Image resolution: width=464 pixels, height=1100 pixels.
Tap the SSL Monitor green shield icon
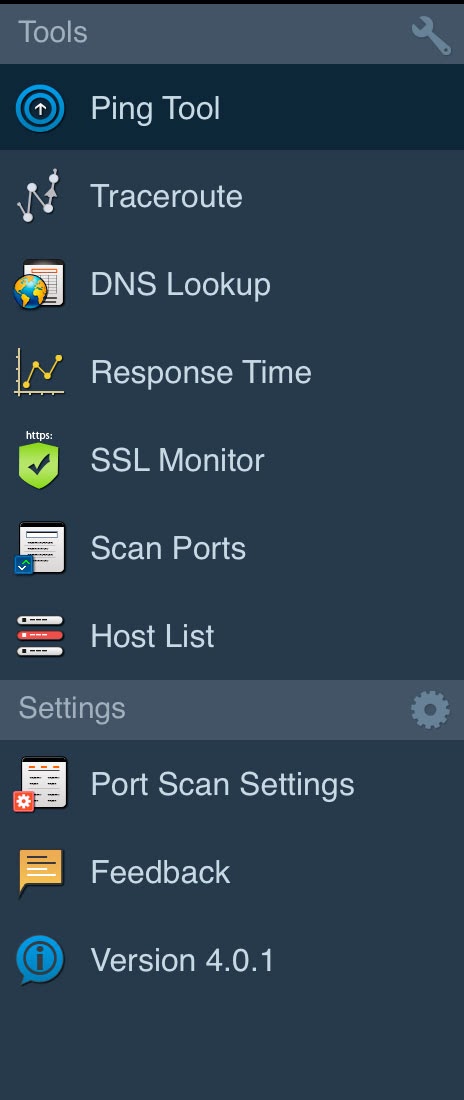click(x=39, y=460)
